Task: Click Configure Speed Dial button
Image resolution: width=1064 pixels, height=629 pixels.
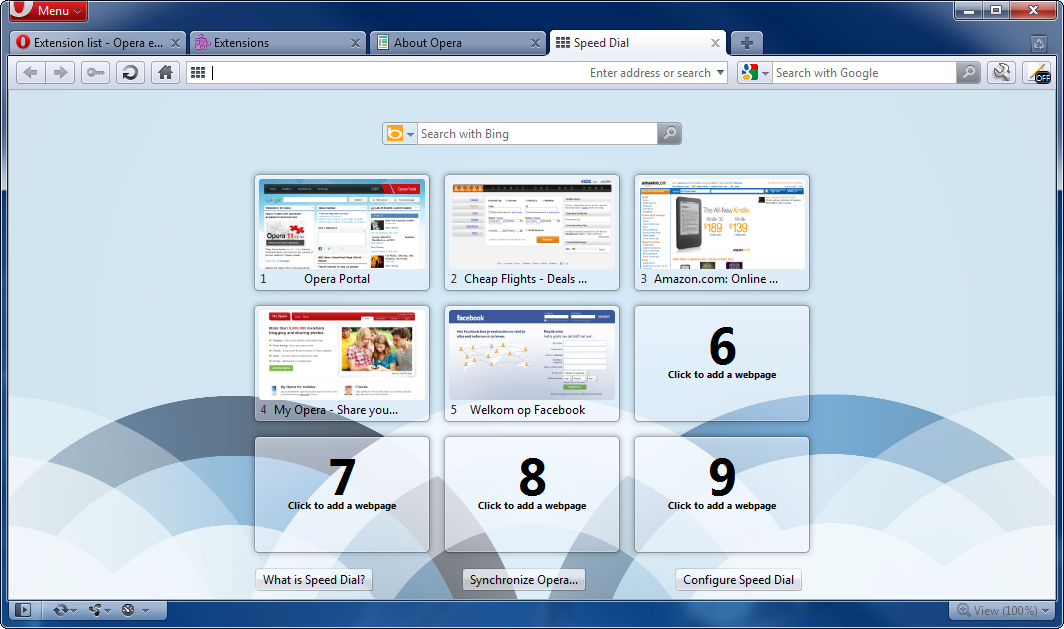Action: [738, 579]
